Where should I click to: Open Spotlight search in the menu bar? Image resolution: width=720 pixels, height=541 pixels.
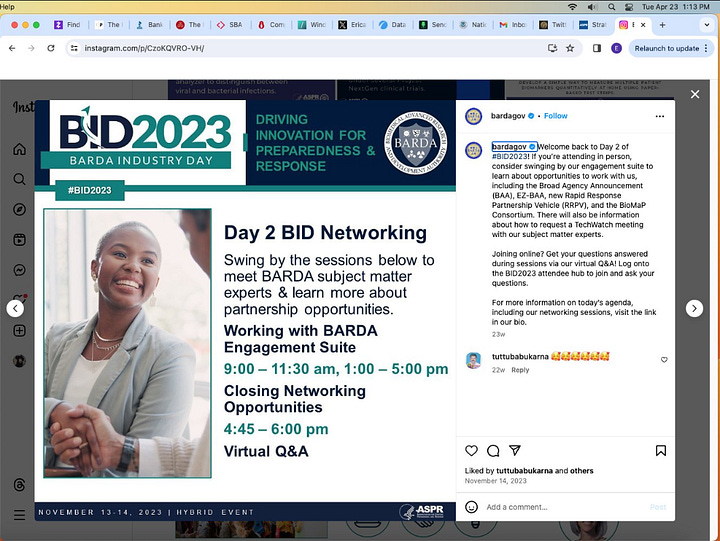coord(612,7)
